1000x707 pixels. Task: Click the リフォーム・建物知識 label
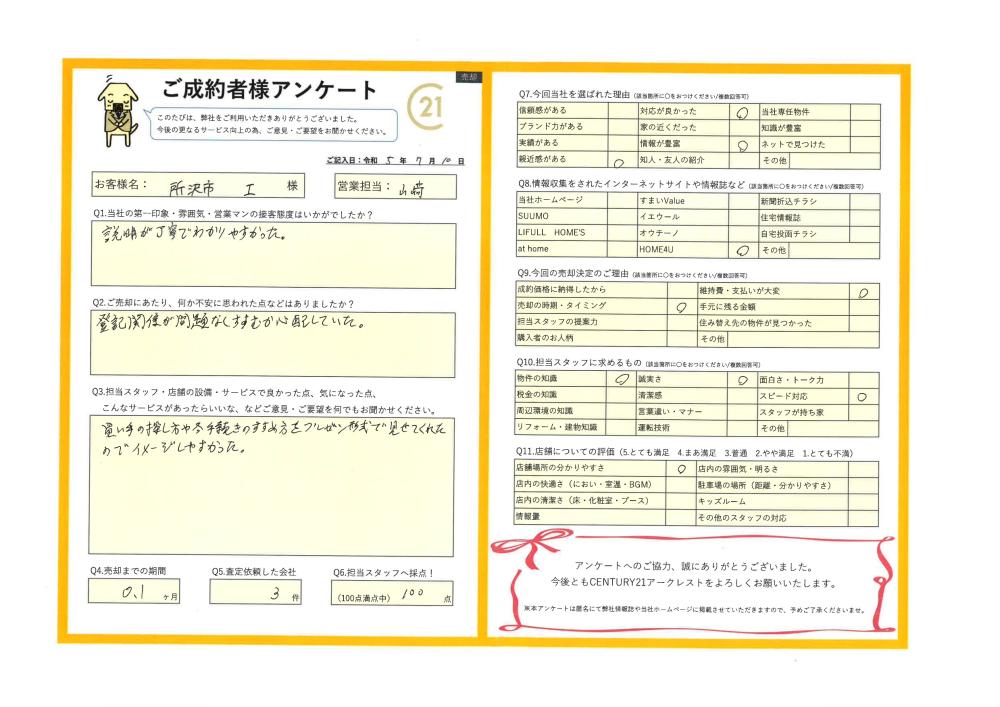coord(557,427)
